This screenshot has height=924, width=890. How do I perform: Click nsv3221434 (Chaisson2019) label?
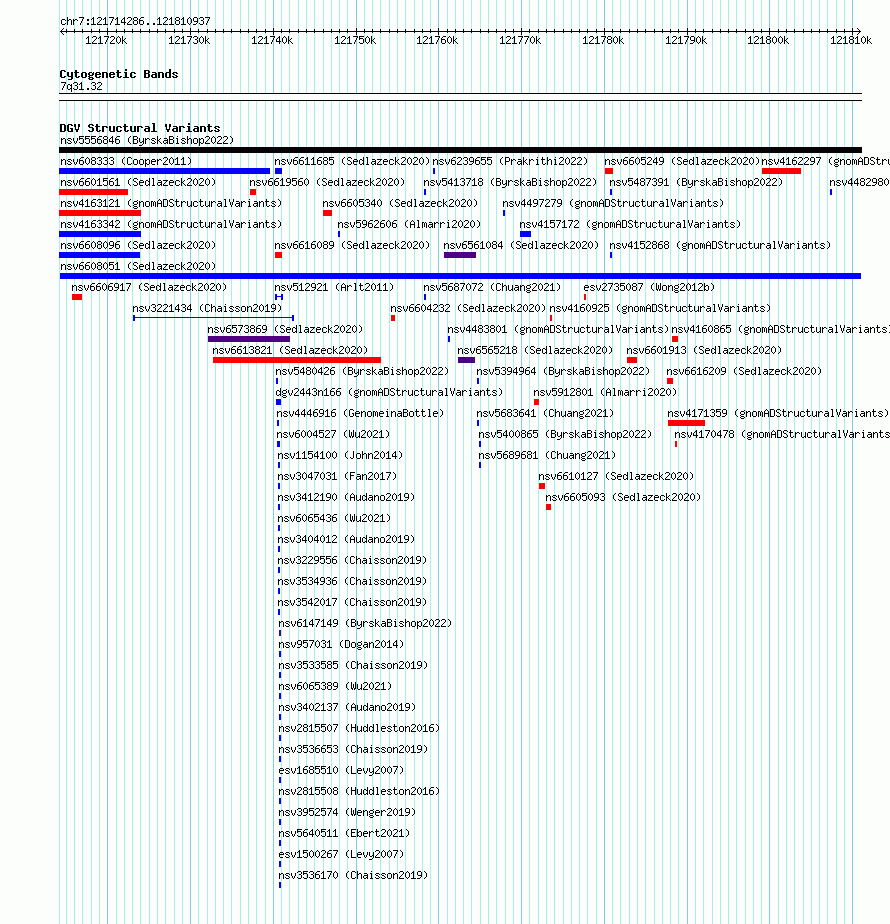(x=207, y=308)
